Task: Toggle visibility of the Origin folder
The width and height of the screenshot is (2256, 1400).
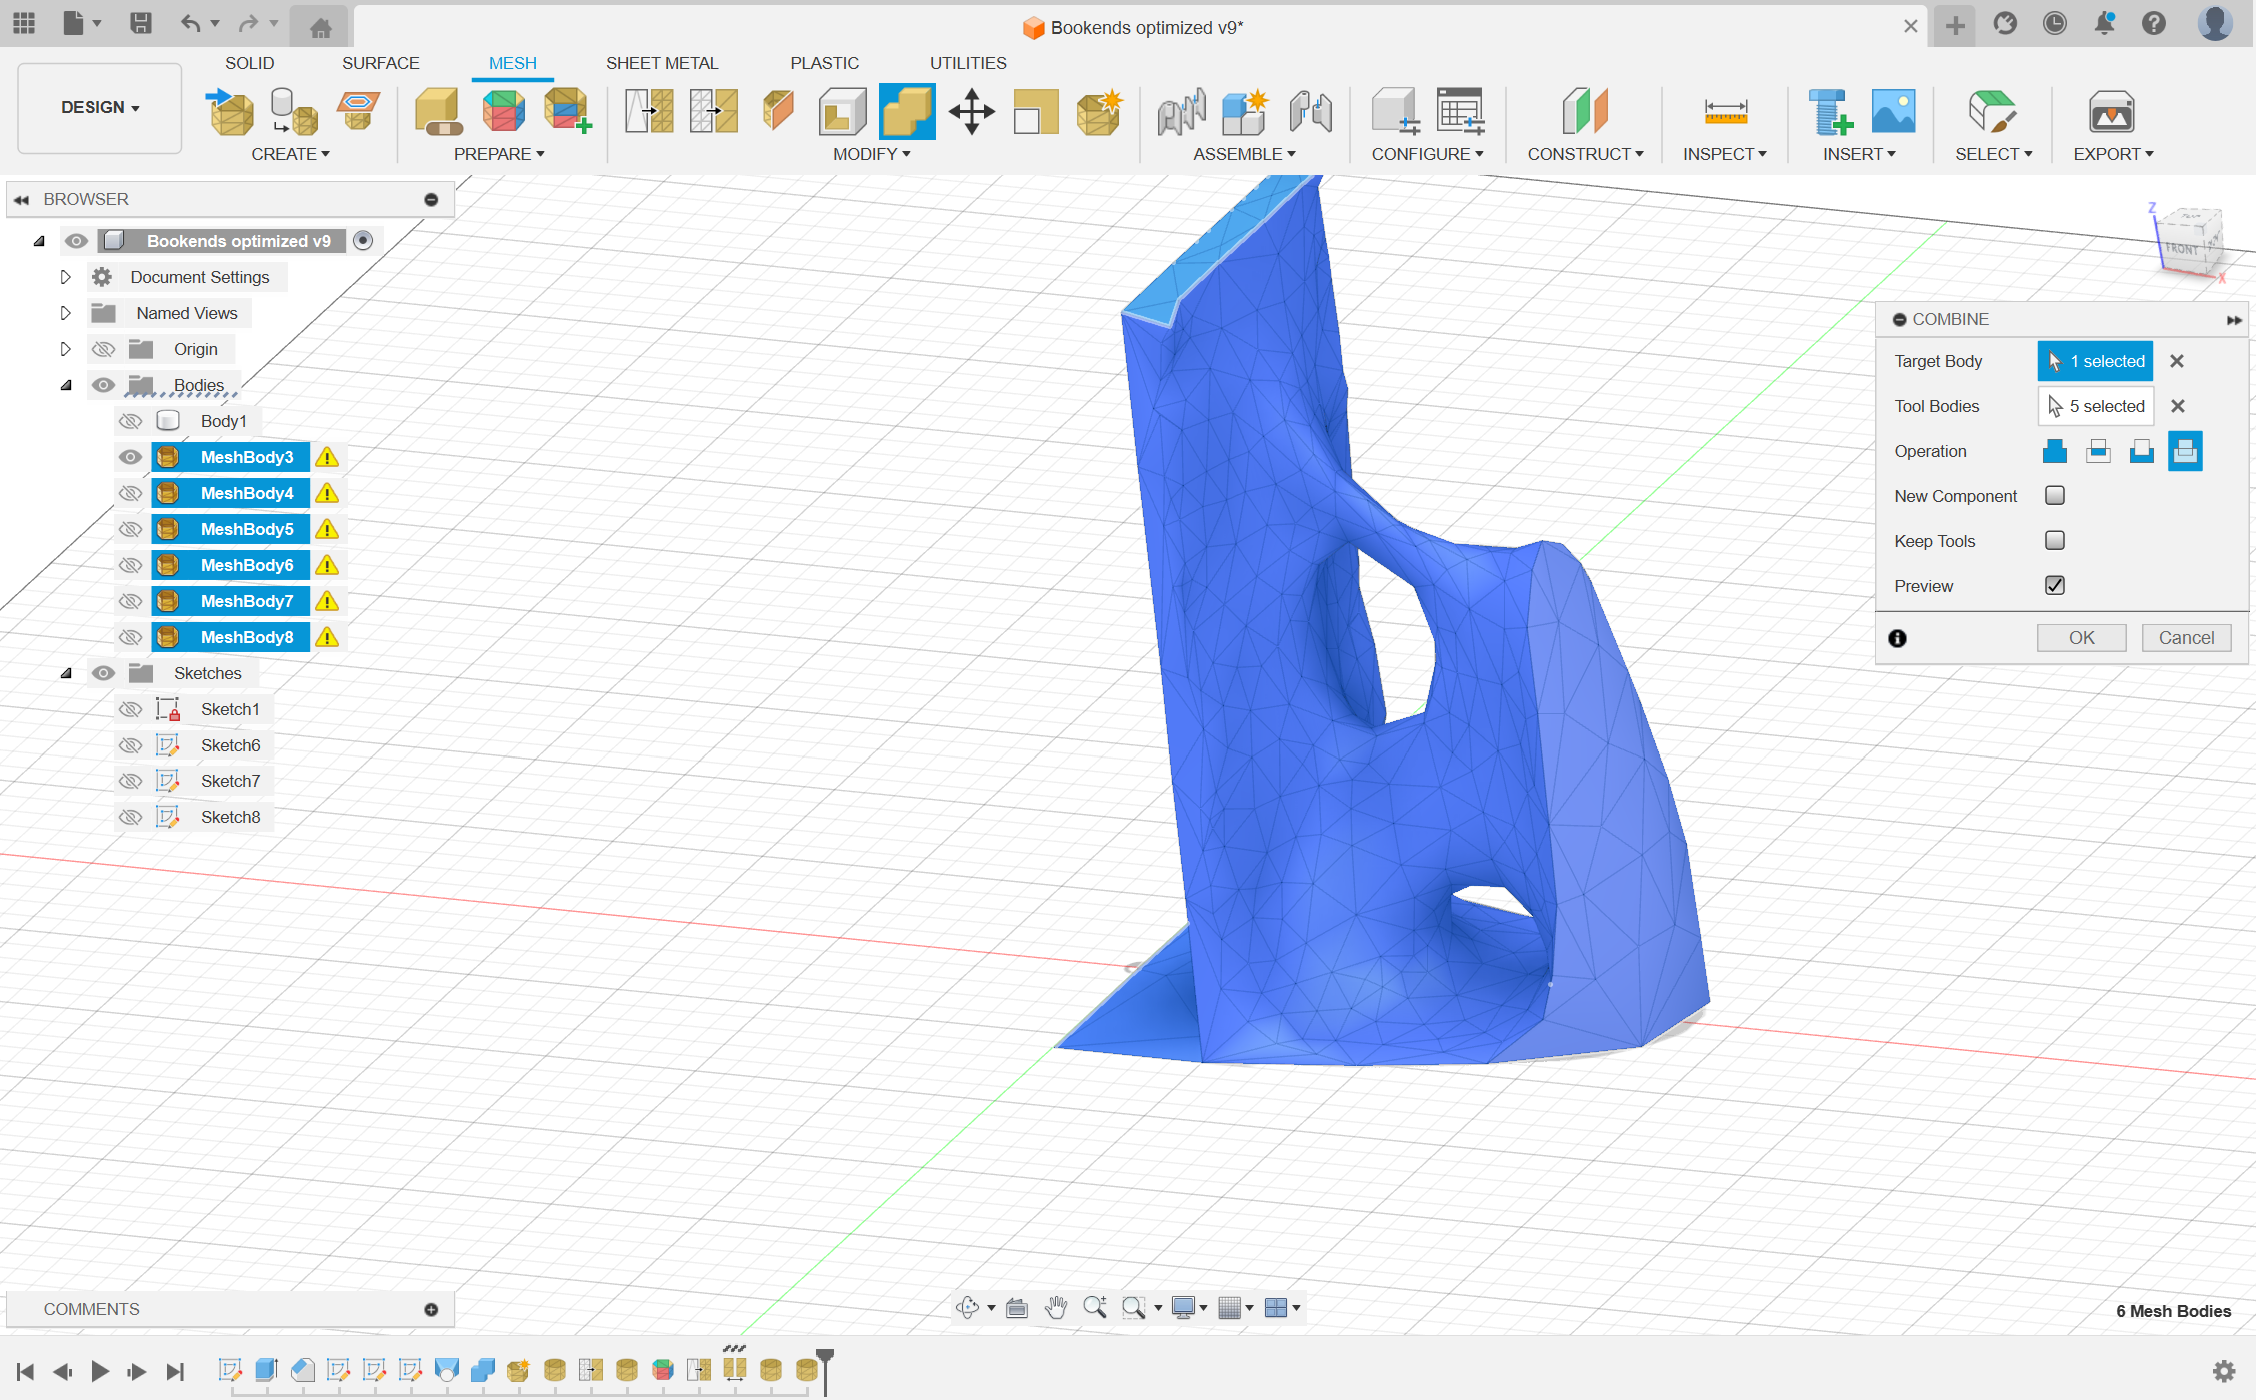Action: point(103,349)
